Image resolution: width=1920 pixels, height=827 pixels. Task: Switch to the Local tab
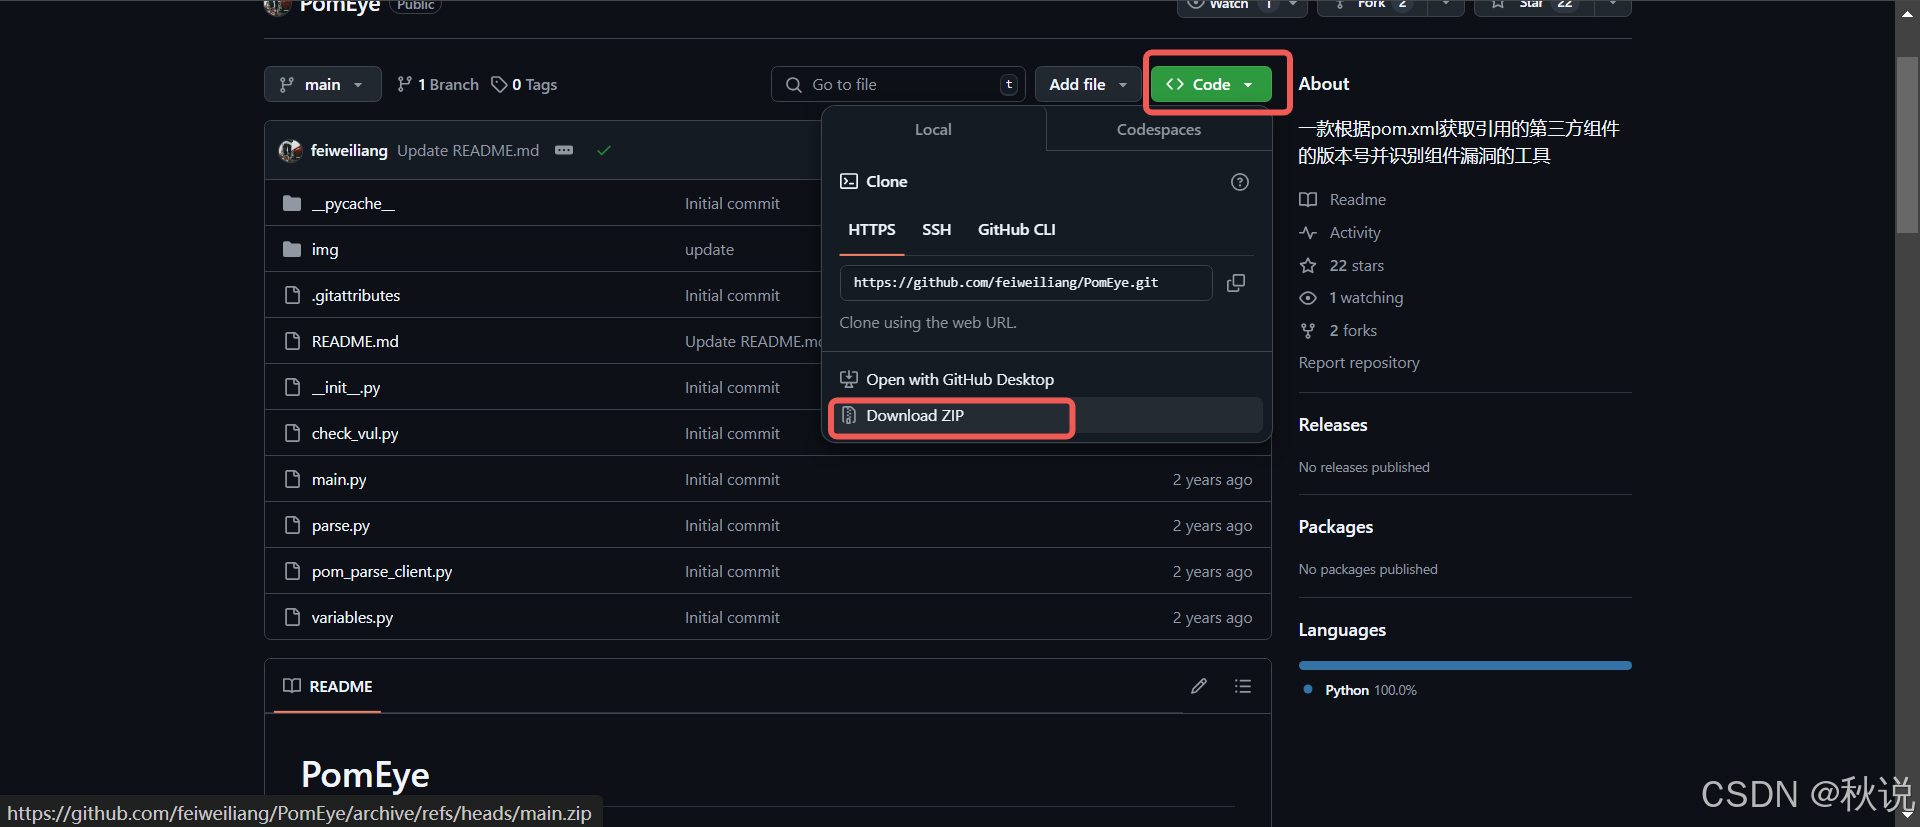click(x=933, y=129)
